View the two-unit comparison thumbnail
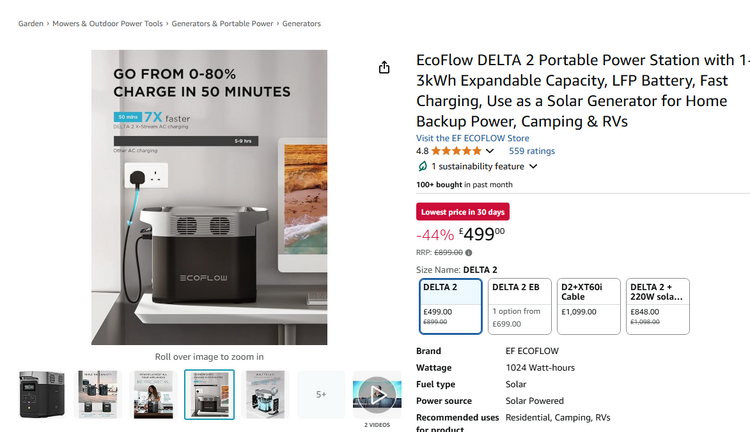This screenshot has width=750, height=432. [x=98, y=395]
